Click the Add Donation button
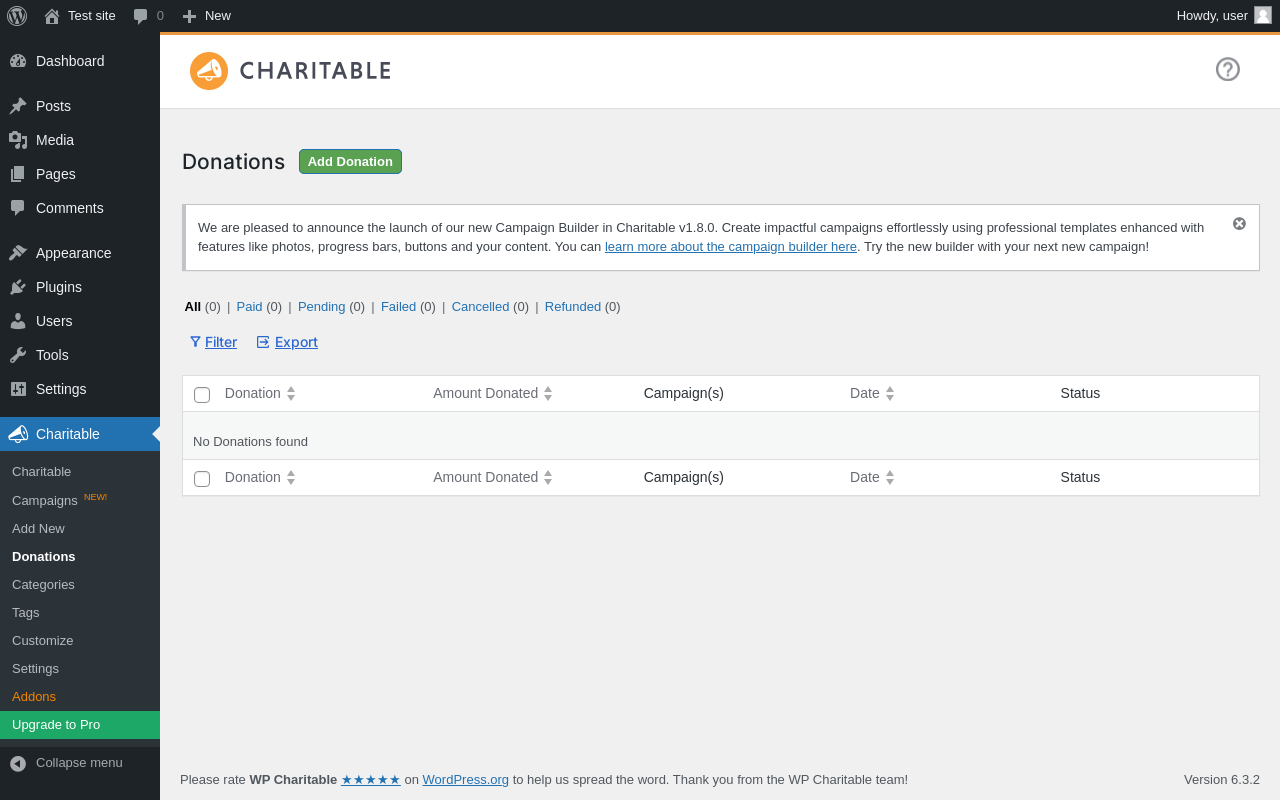1280x800 pixels. [350, 162]
